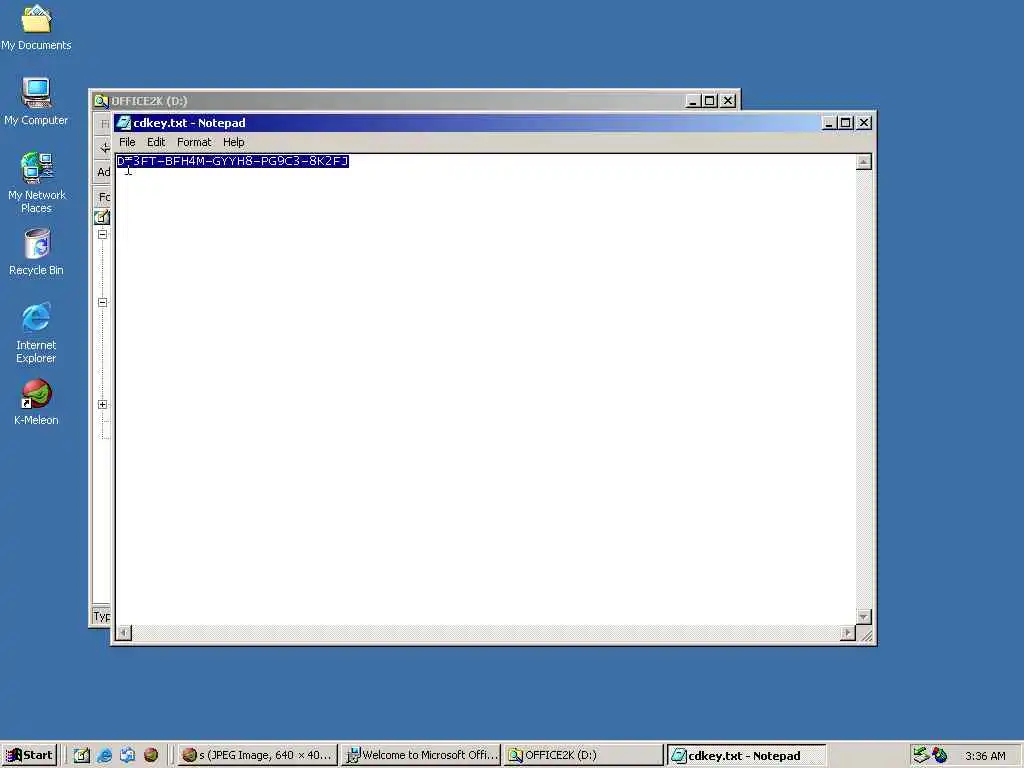Collapse second minus node in OFFICE2K tree
Screen dimensions: 1024x768
tap(103, 302)
